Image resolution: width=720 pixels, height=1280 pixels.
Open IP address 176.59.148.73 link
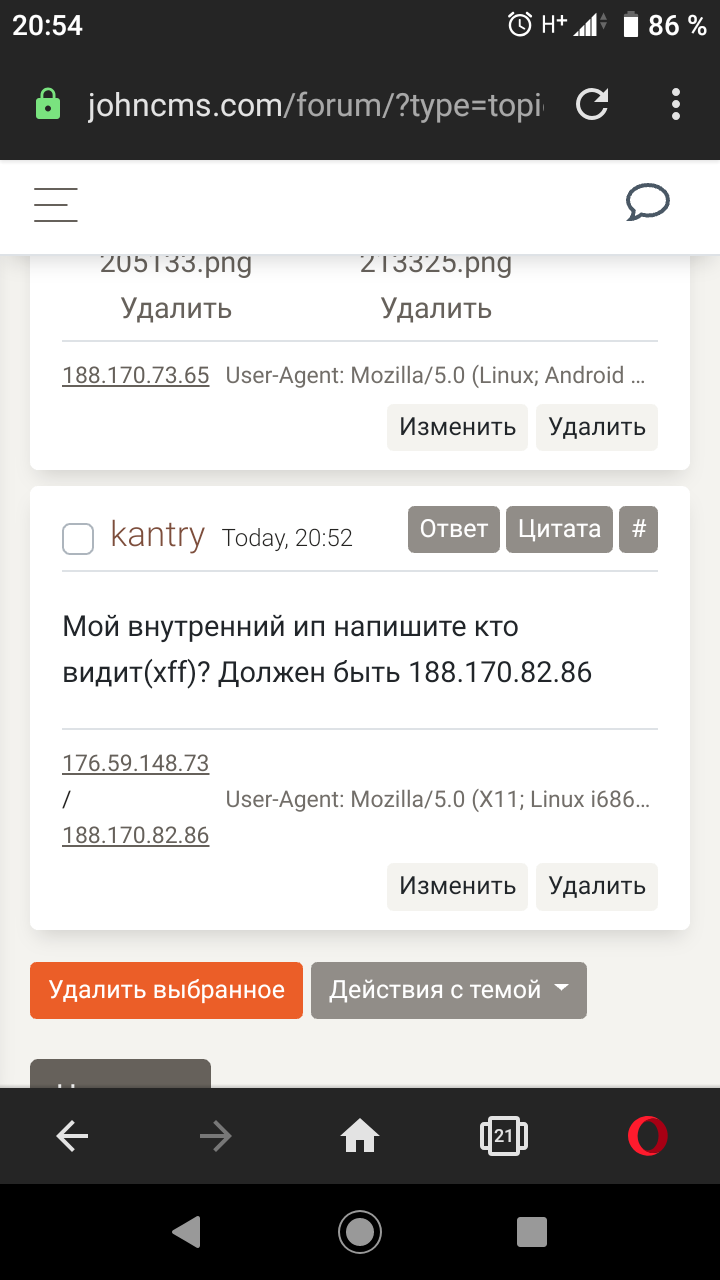point(135,763)
